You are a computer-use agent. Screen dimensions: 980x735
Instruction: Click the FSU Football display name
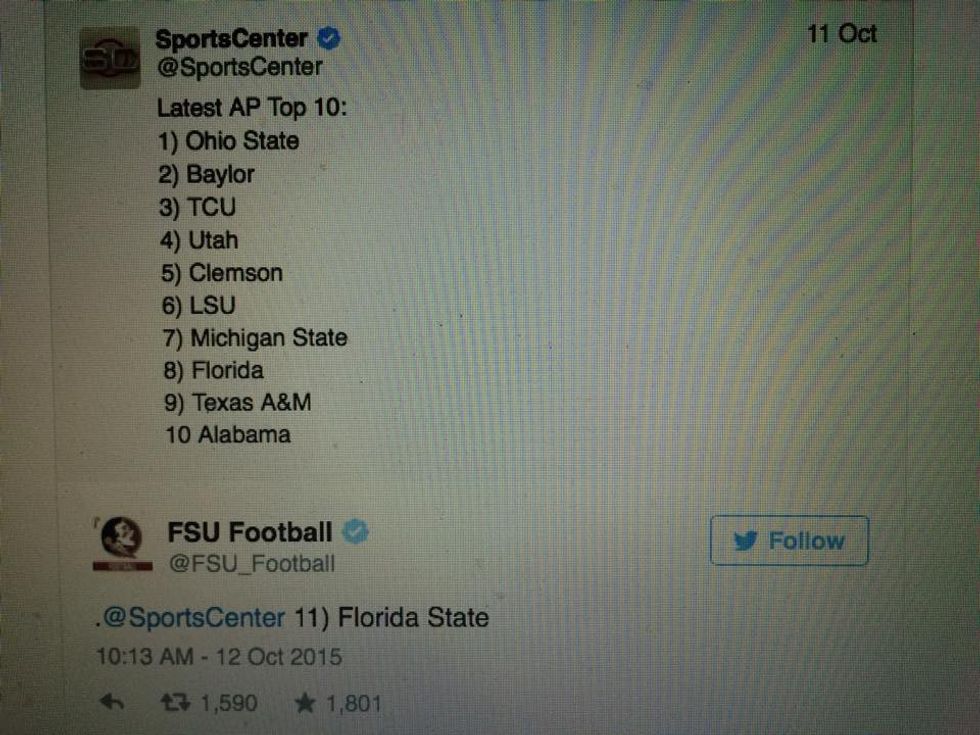pos(250,532)
